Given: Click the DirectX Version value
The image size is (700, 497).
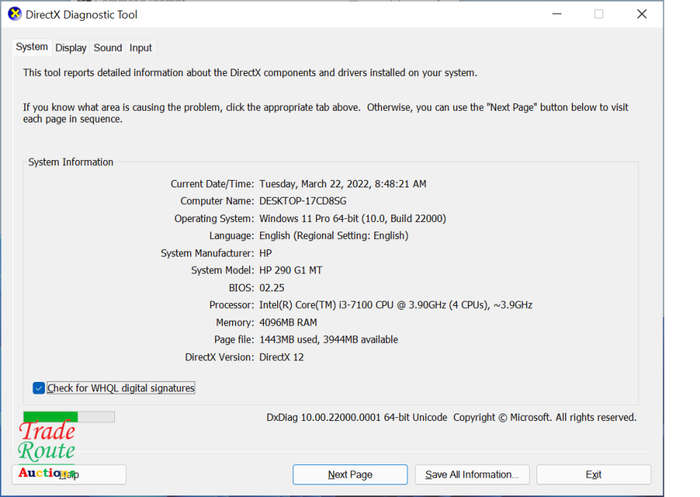Looking at the screenshot, I should (x=281, y=357).
